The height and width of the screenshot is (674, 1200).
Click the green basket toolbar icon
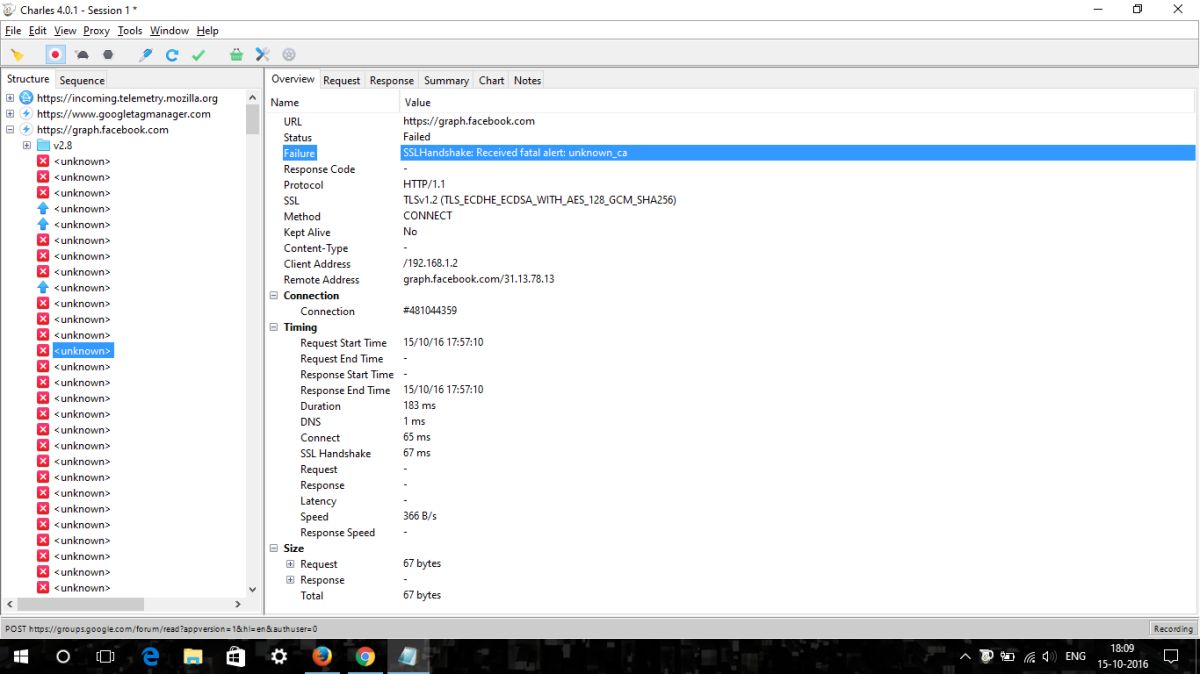coord(236,55)
